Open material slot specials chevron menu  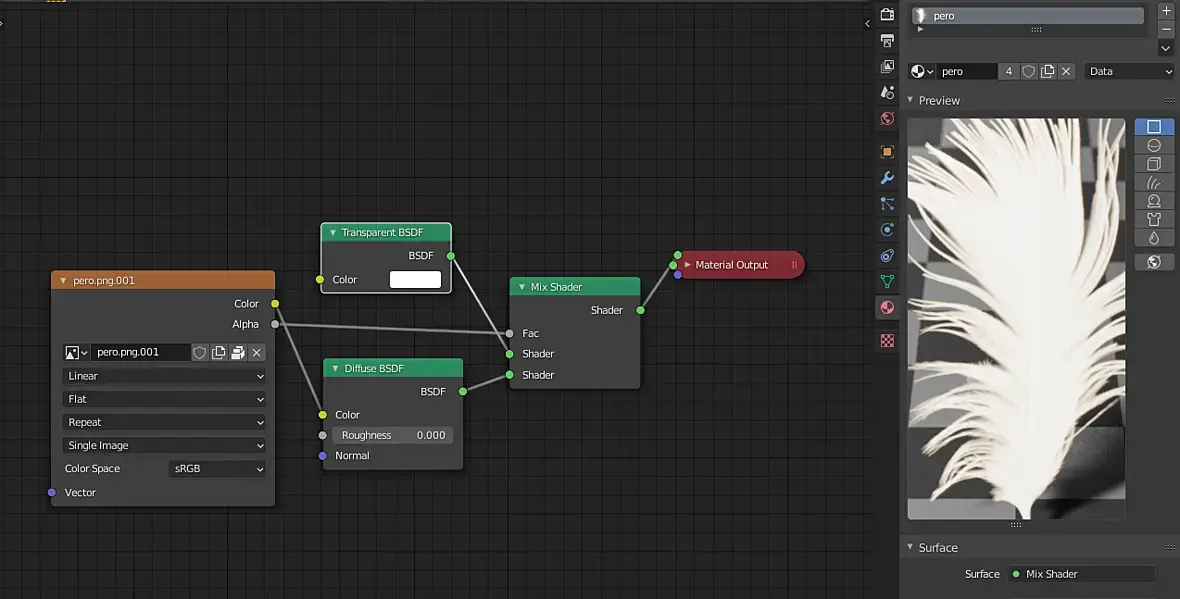pos(1166,48)
